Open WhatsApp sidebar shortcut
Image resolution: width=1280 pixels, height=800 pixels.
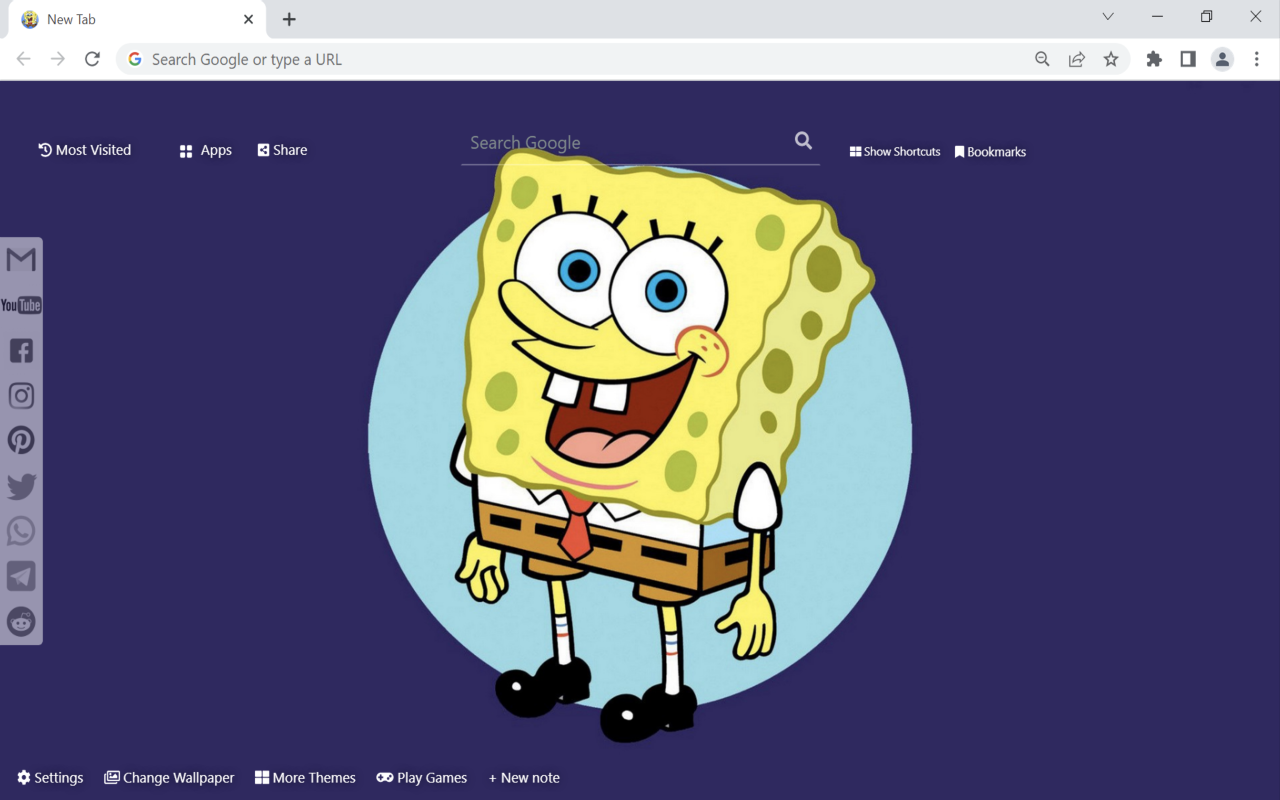21,531
